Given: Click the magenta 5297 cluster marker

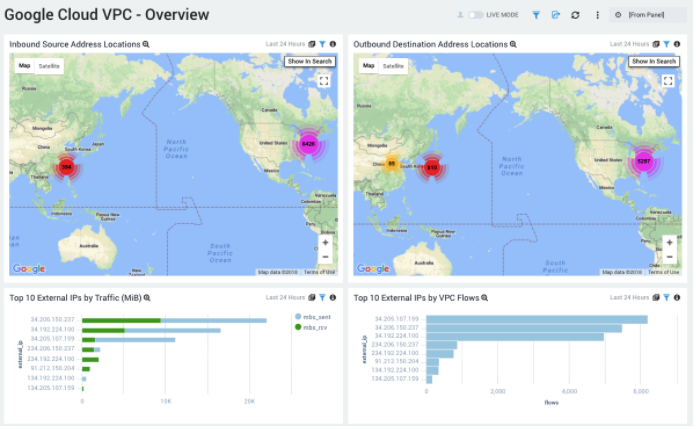Looking at the screenshot, I should pos(644,161).
